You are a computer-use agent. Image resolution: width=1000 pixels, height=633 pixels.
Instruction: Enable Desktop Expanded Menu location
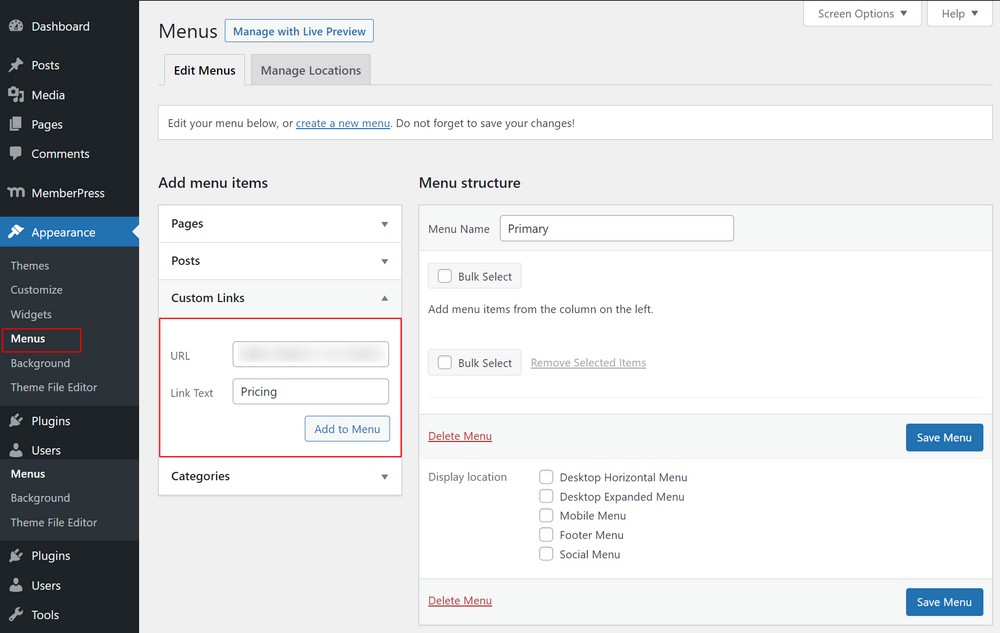[546, 496]
